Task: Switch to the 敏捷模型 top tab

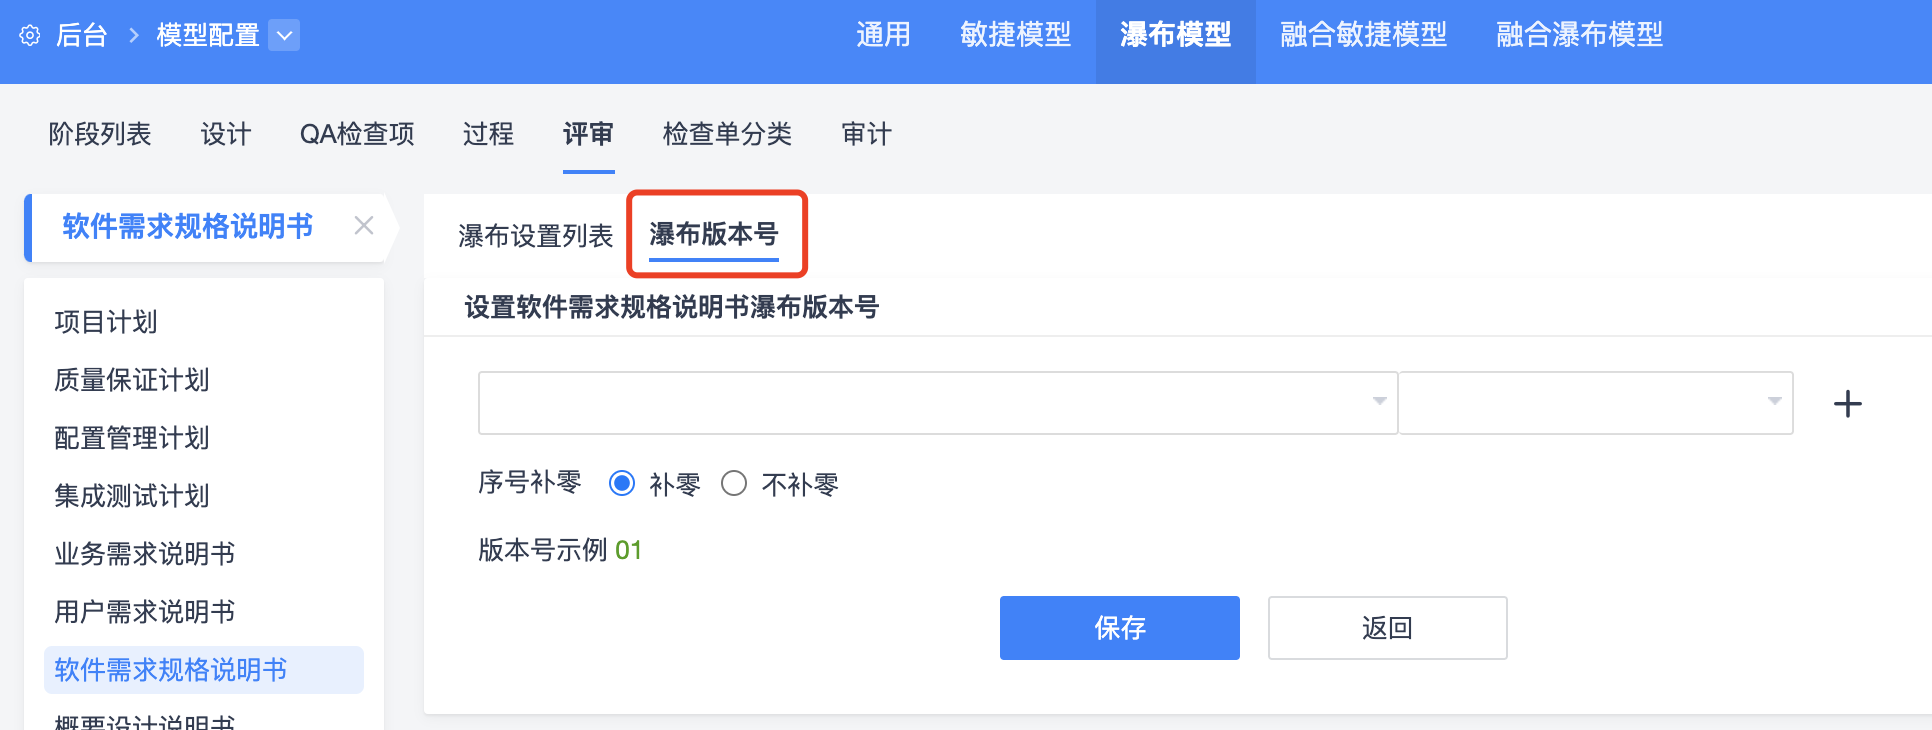Action: pyautogui.click(x=1015, y=36)
